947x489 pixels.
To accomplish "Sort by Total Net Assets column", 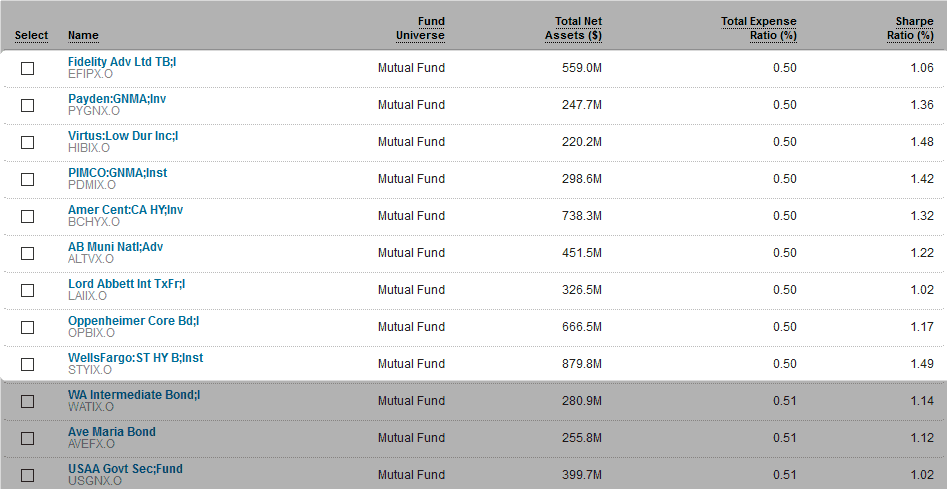I will point(573,29).
